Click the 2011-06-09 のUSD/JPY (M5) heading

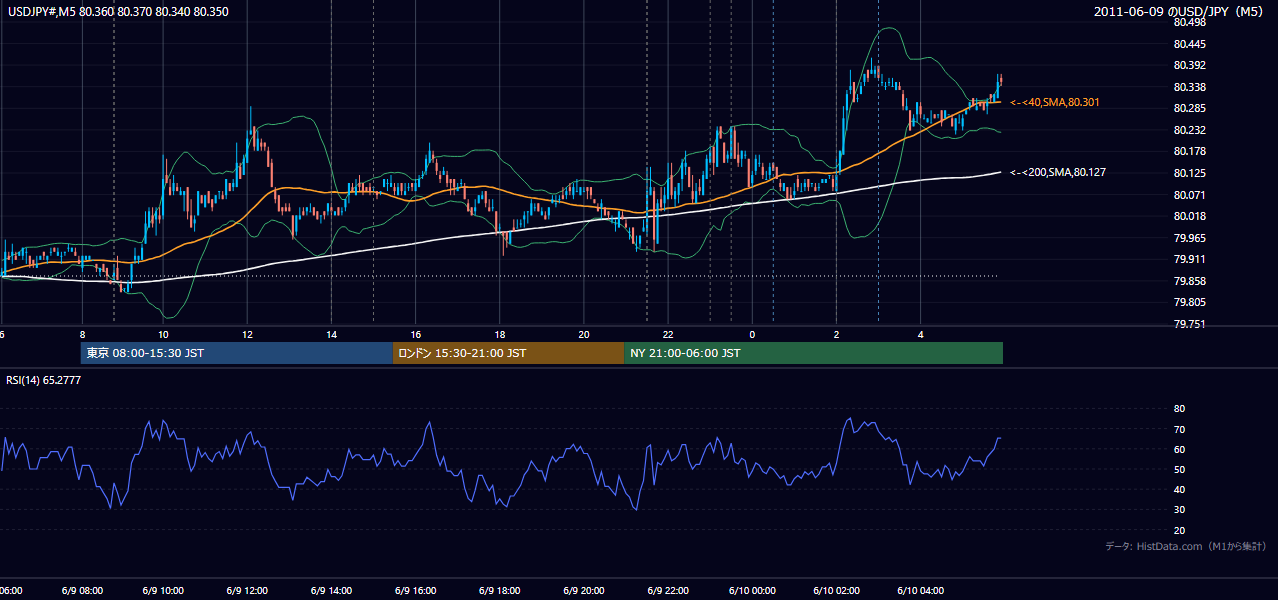pyautogui.click(x=1180, y=11)
